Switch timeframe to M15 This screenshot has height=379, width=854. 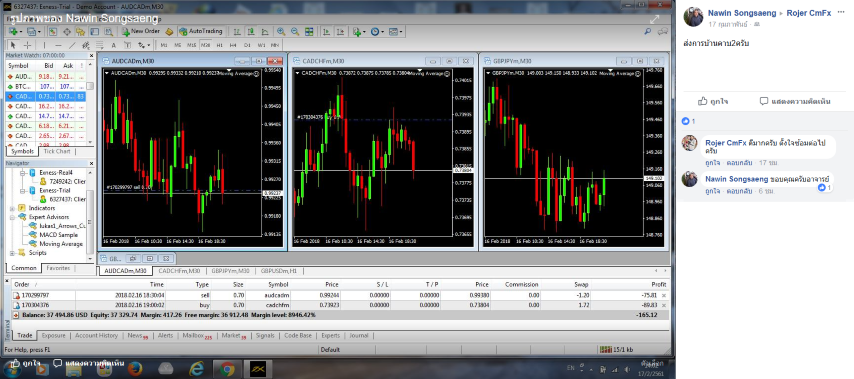click(191, 45)
